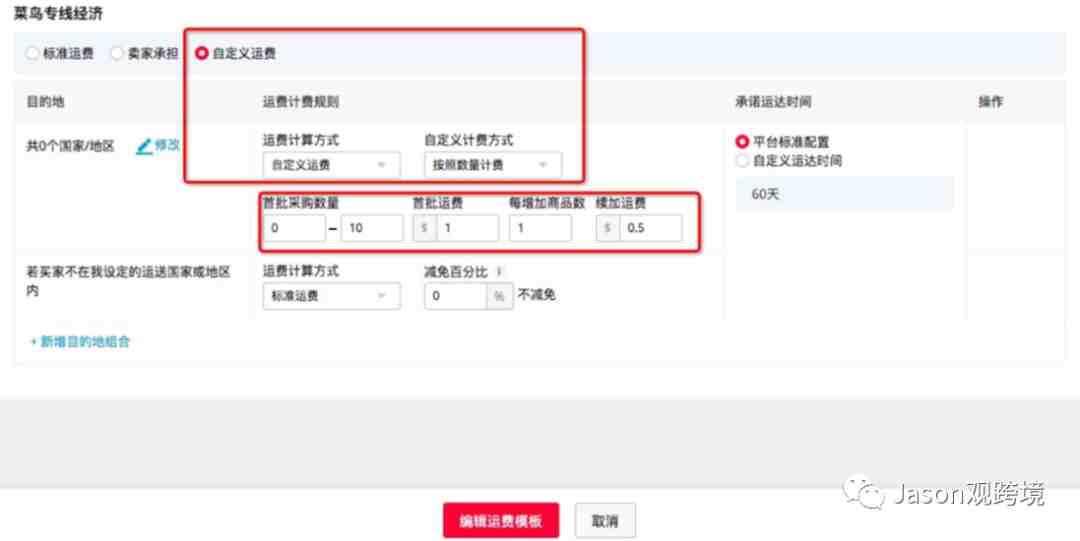
Task: Click the 每增加商品数 input field
Action: click(x=540, y=228)
